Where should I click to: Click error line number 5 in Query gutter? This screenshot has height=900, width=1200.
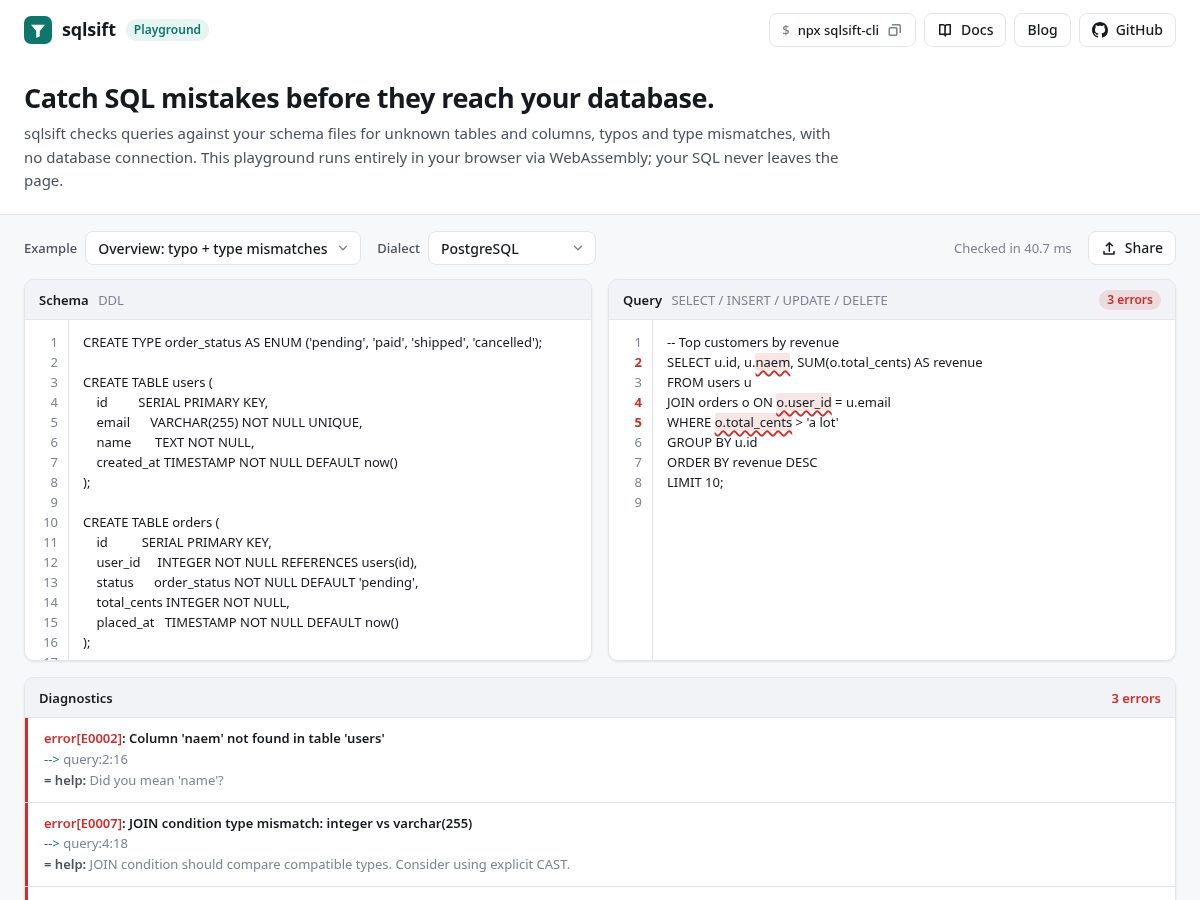(x=638, y=422)
